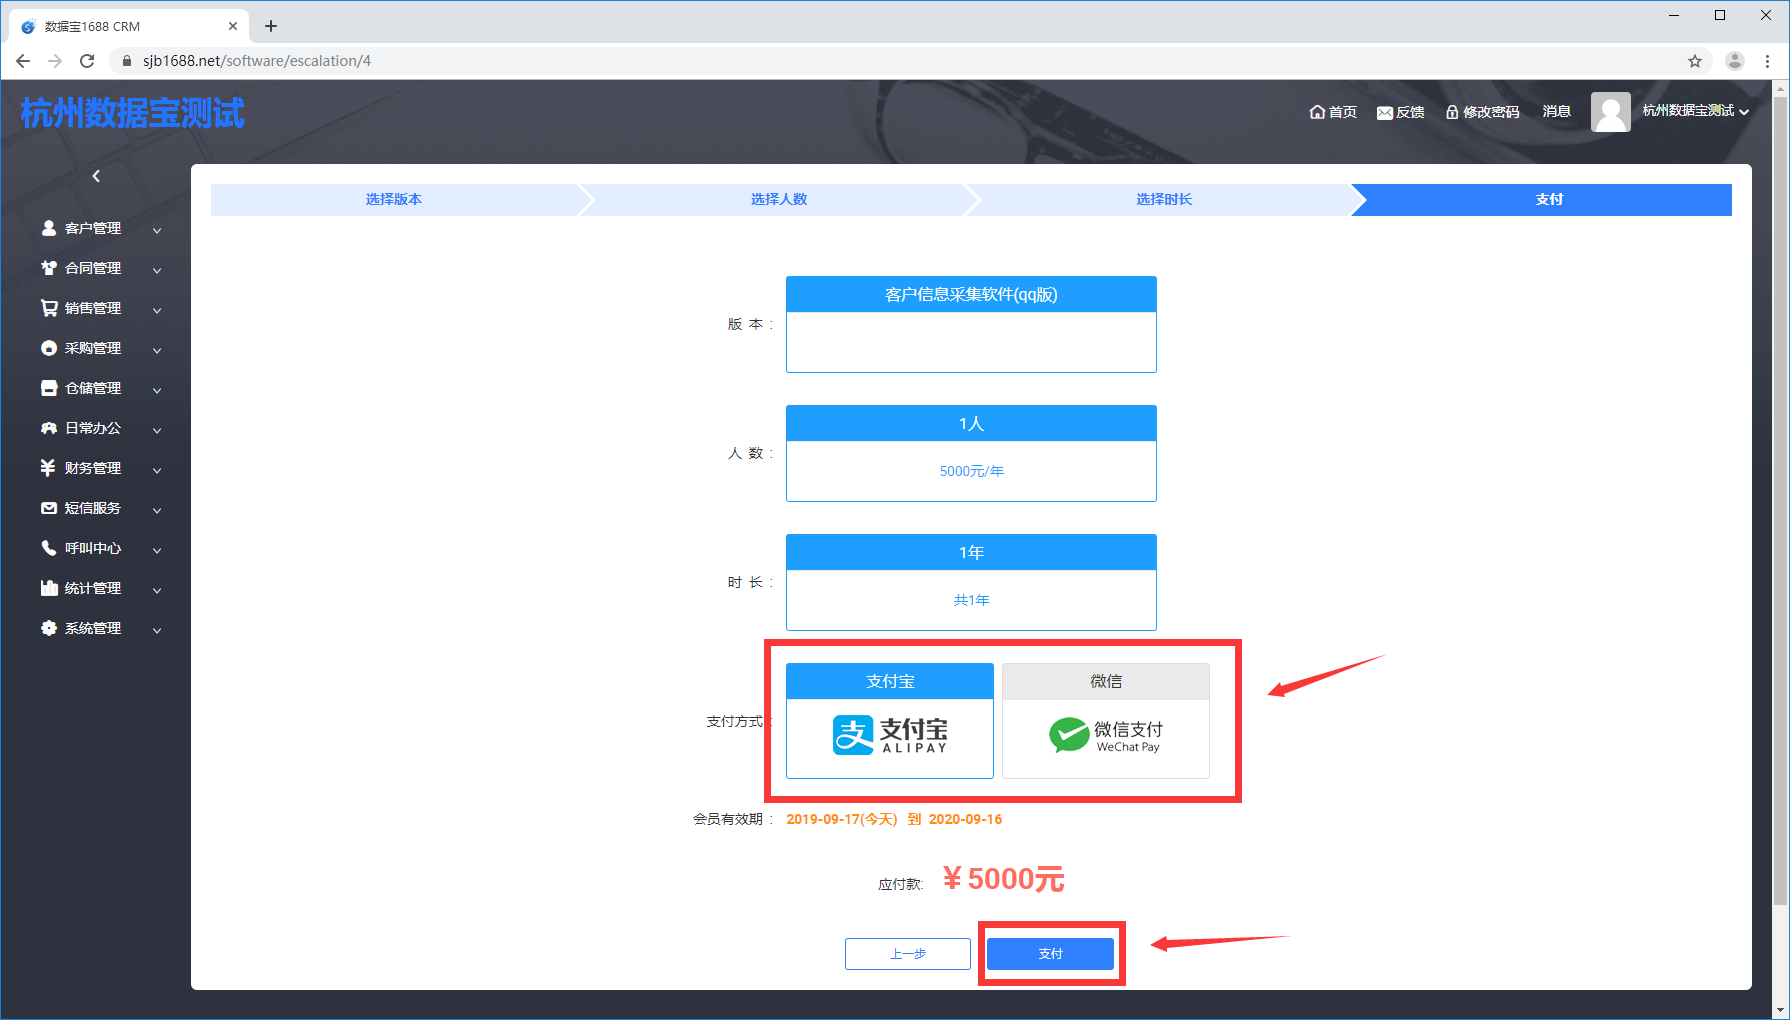The width and height of the screenshot is (1790, 1020).
Task: Click the 首页 link text
Action: tap(1343, 112)
